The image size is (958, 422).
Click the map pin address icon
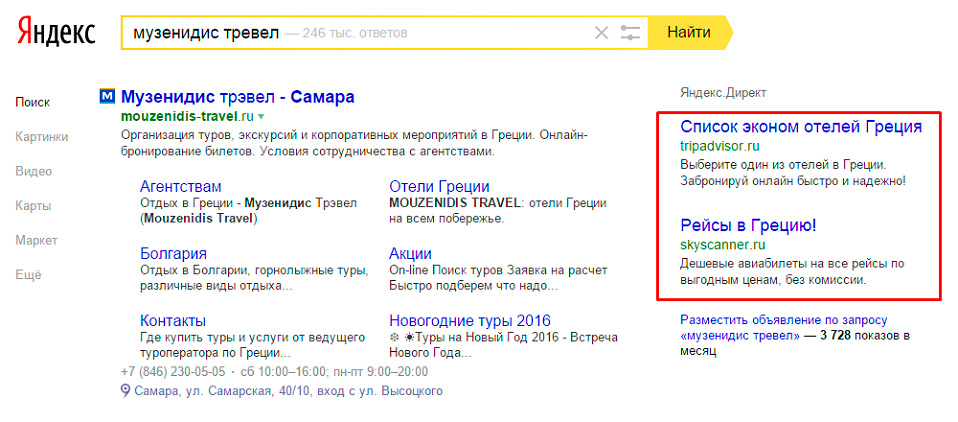125,391
